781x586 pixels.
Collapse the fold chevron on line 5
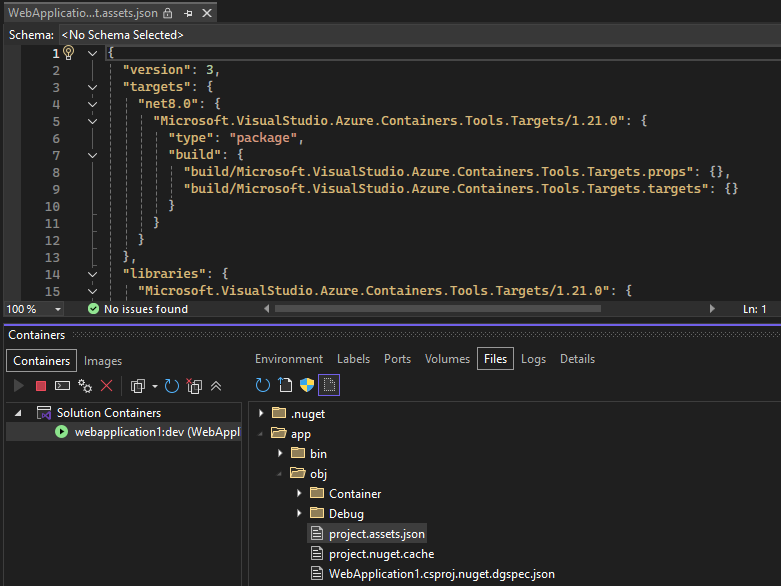pos(93,121)
